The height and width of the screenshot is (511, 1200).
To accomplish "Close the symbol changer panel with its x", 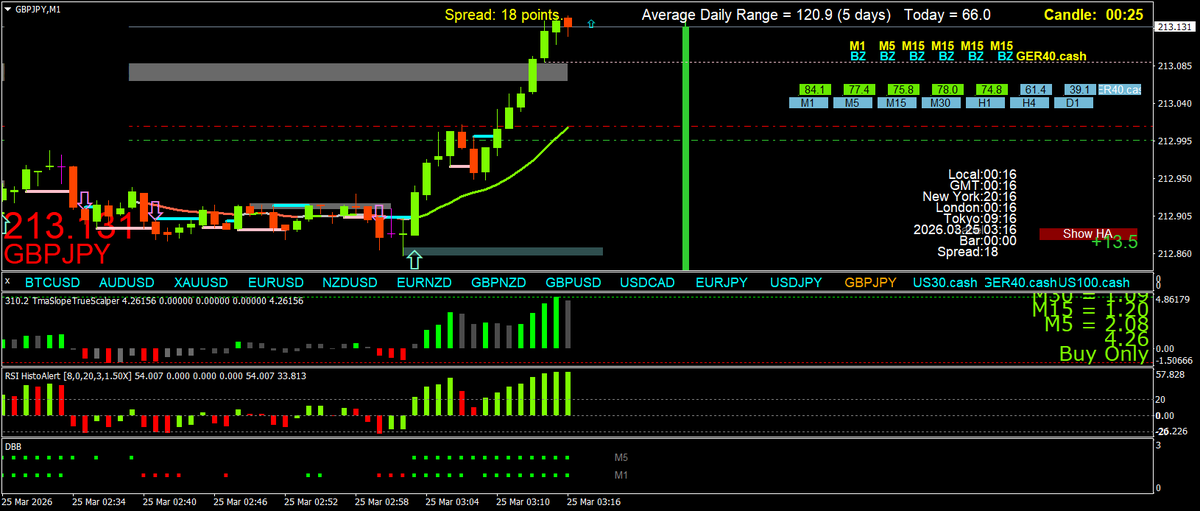I will click(5, 283).
